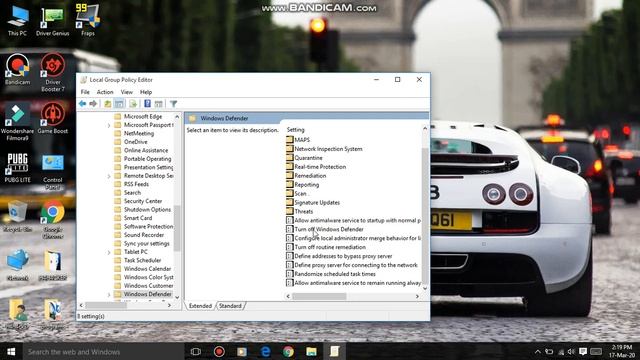Switch to the Standard tab
The width and height of the screenshot is (640, 360).
click(230, 306)
